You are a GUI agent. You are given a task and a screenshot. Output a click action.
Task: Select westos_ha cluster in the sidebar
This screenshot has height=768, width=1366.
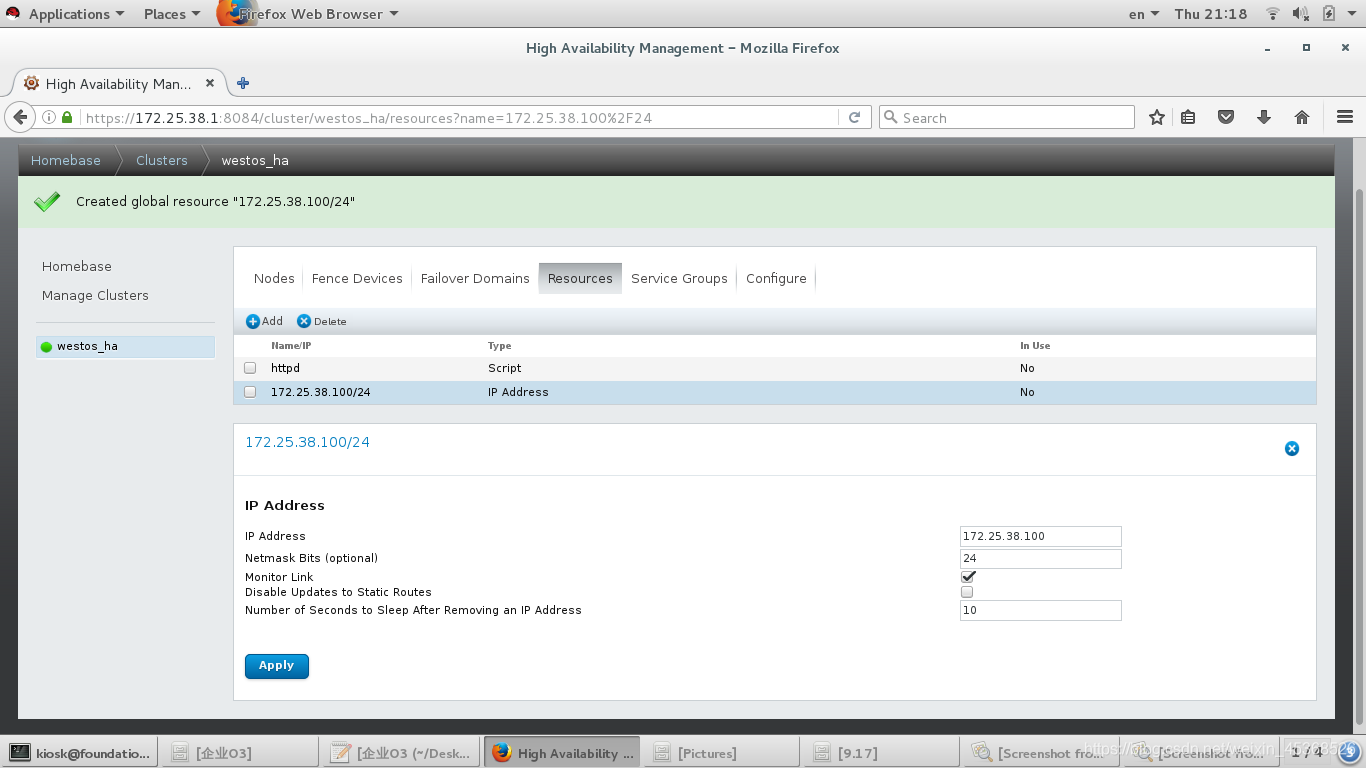coord(125,346)
